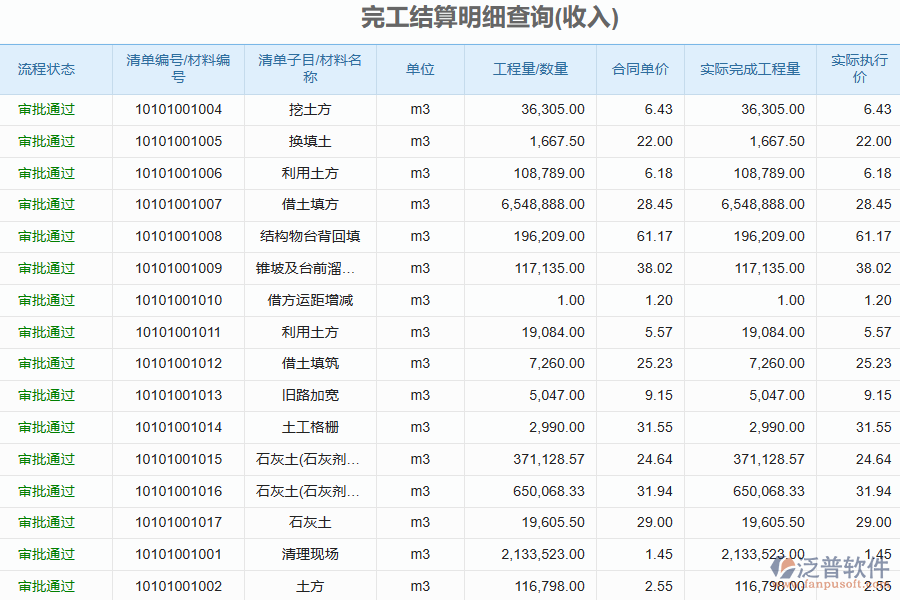Sort by the 实际完成工程量 column header

[x=748, y=69]
